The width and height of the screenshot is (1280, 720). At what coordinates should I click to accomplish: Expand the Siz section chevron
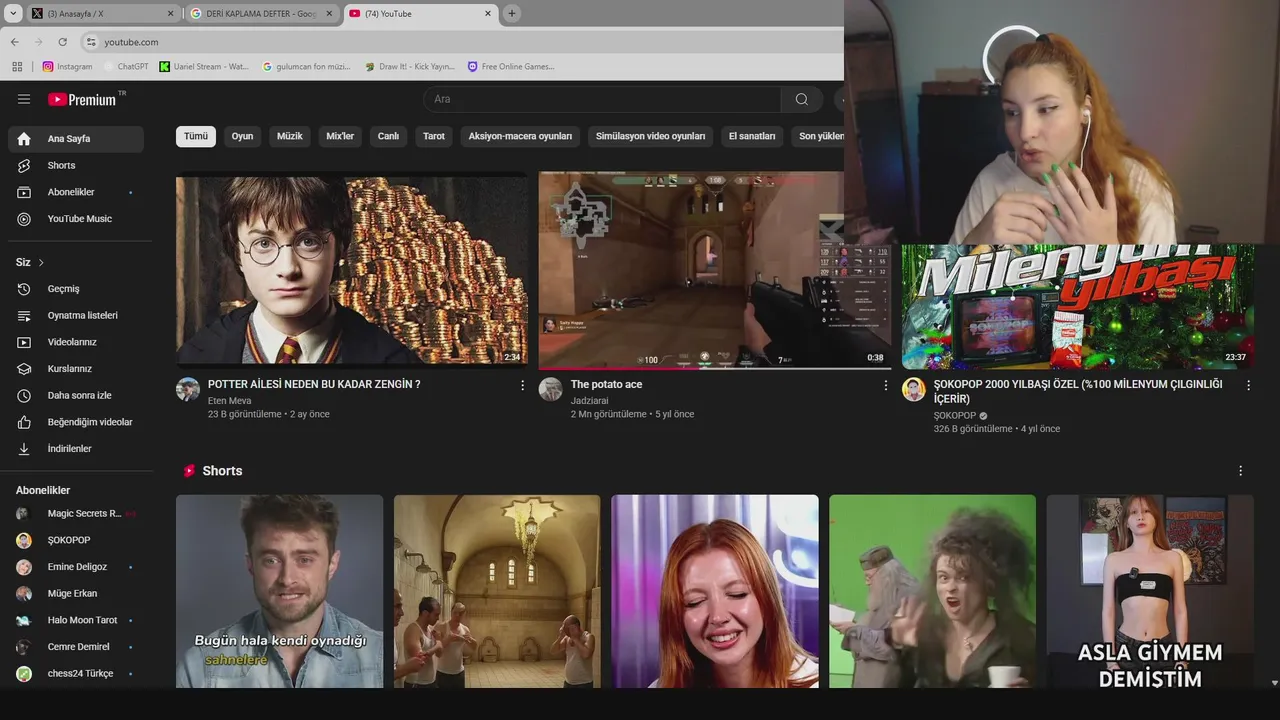41,263
